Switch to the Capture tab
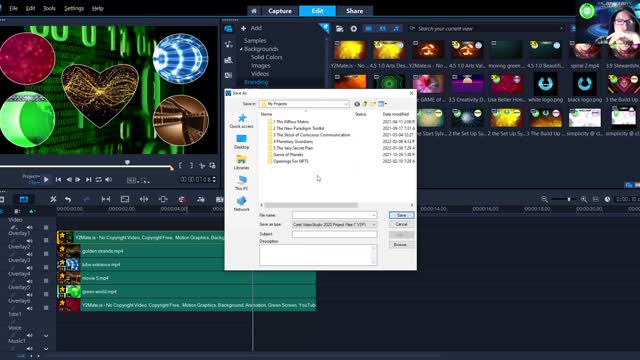640x360 pixels. click(x=280, y=11)
